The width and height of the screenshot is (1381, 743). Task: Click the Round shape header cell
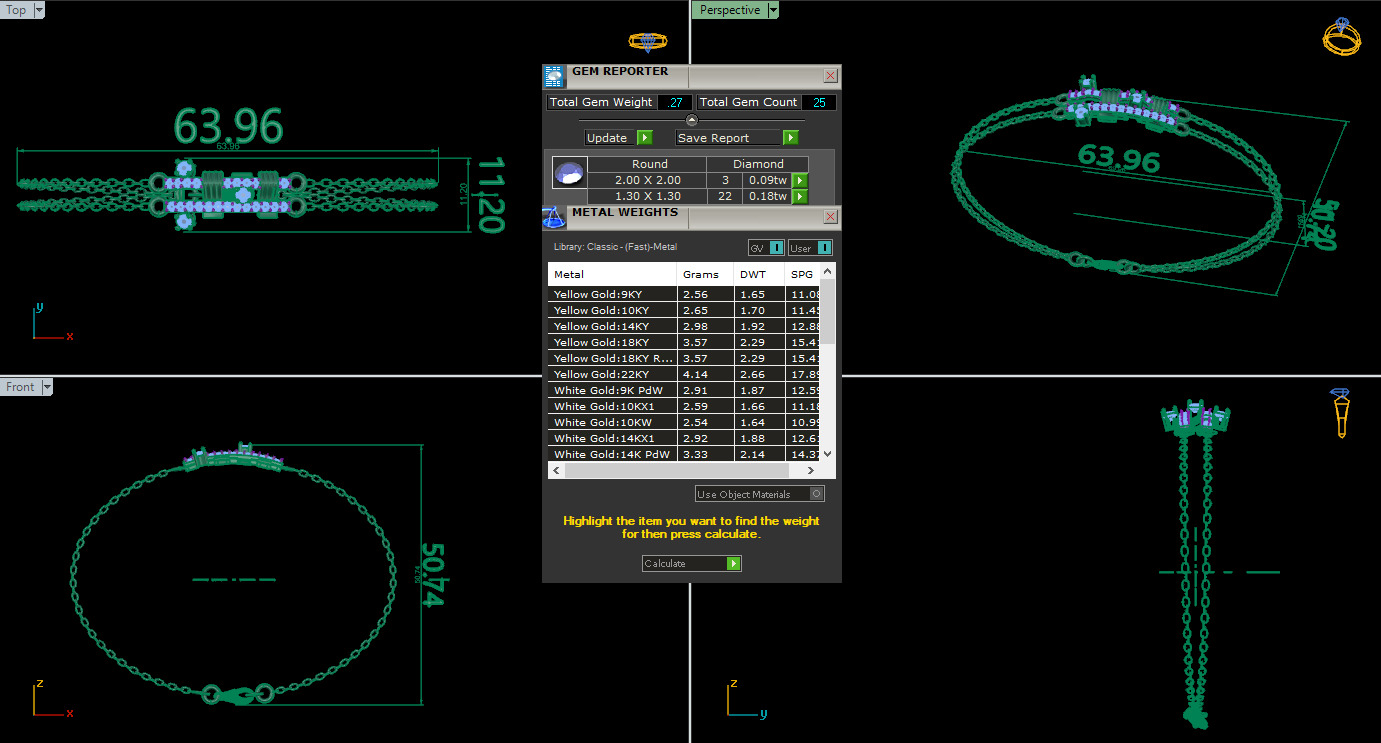tap(647, 164)
